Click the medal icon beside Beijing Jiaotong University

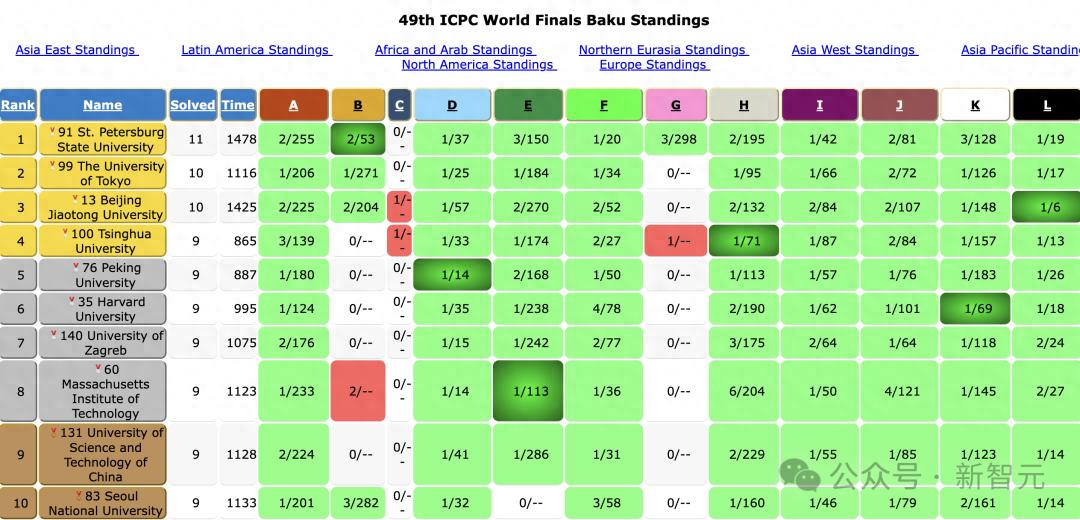[76, 199]
